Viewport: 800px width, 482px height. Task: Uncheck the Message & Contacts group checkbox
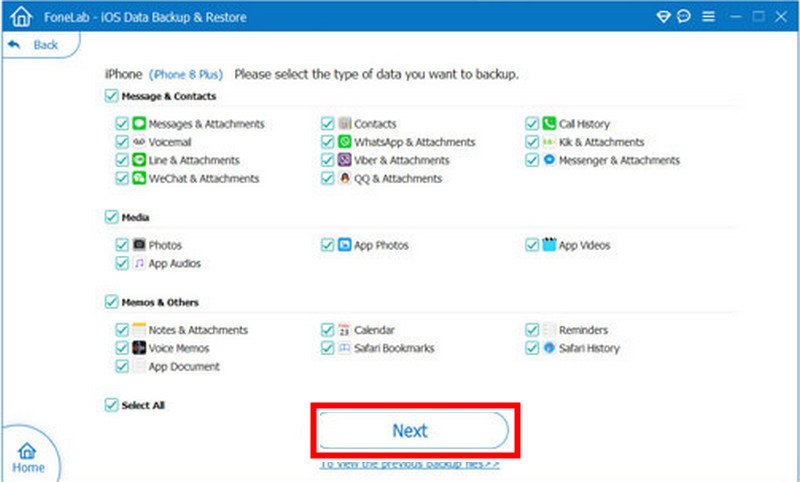coord(111,96)
